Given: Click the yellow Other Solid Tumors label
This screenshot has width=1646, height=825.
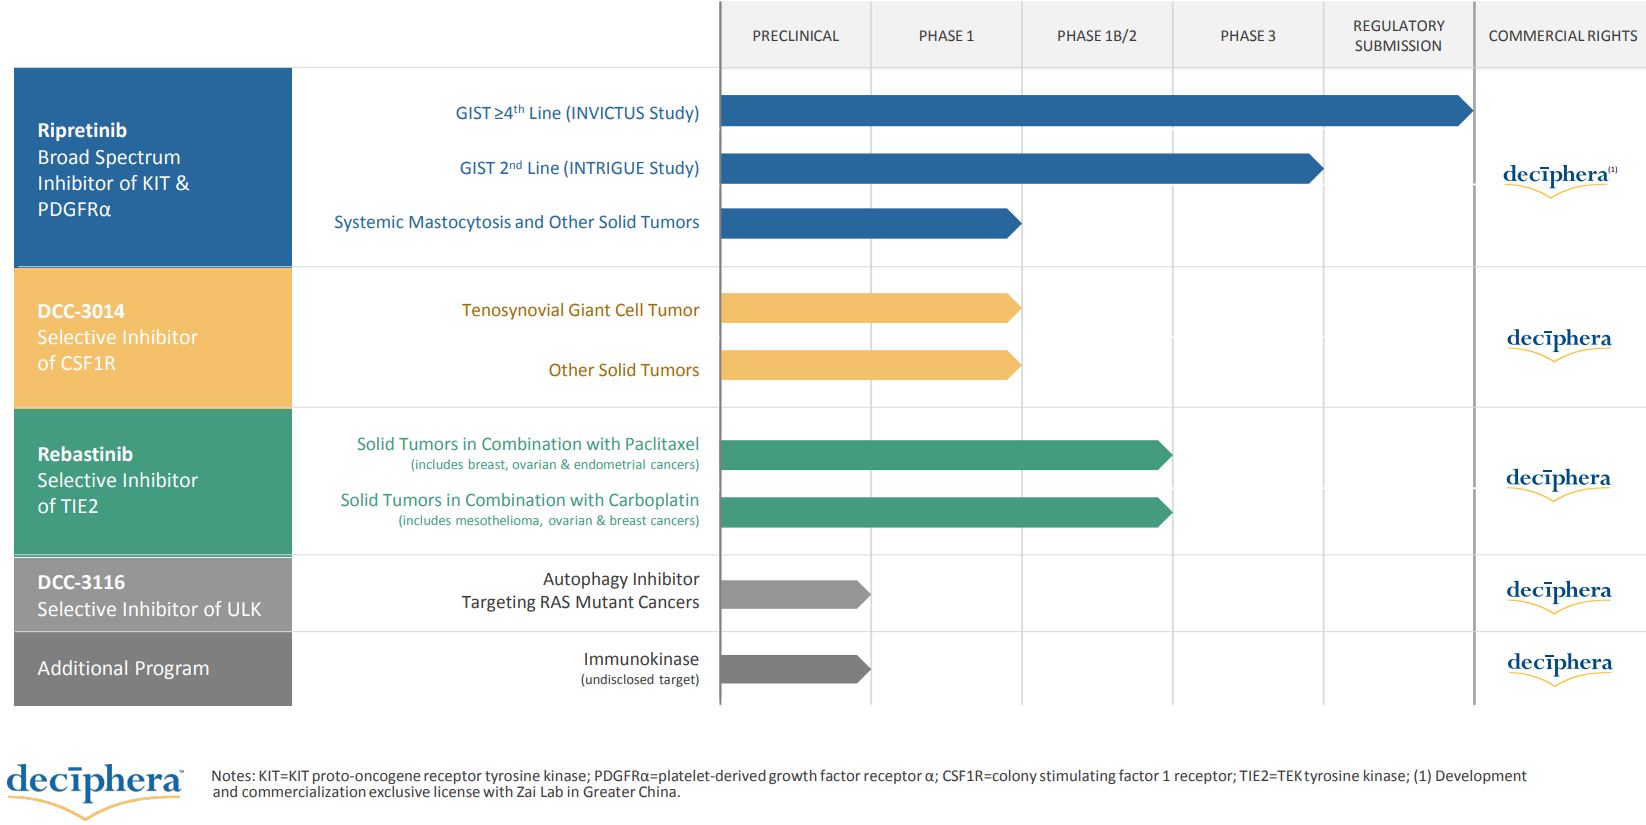Looking at the screenshot, I should click(624, 370).
